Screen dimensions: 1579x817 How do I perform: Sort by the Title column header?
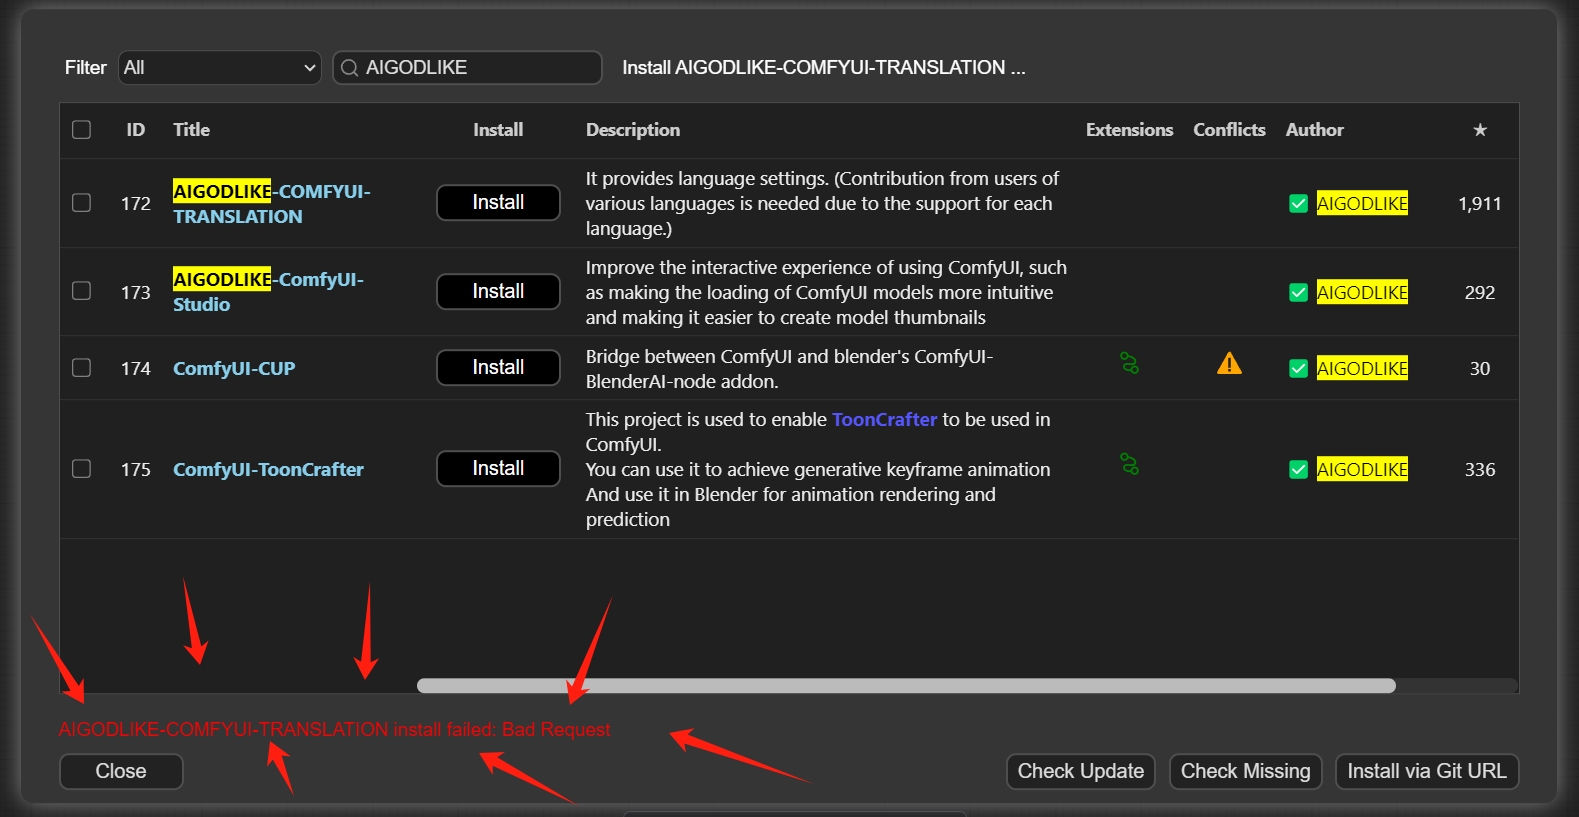tap(191, 130)
